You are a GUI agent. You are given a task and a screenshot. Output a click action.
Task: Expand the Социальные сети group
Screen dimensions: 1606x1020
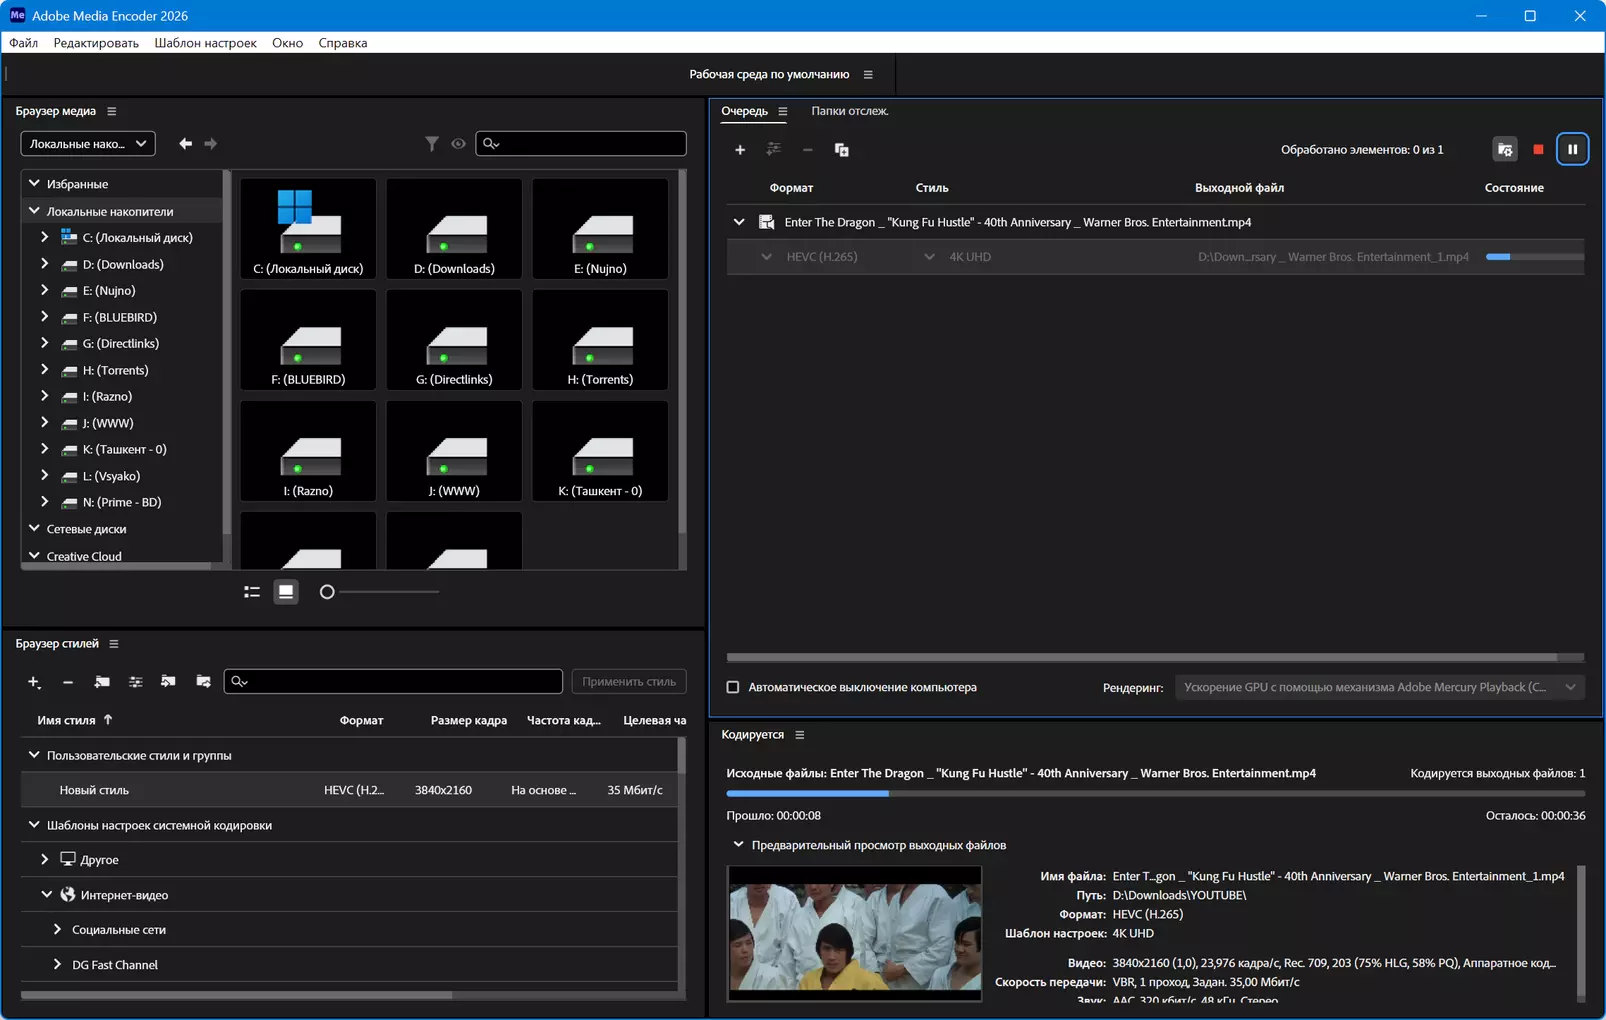57,930
